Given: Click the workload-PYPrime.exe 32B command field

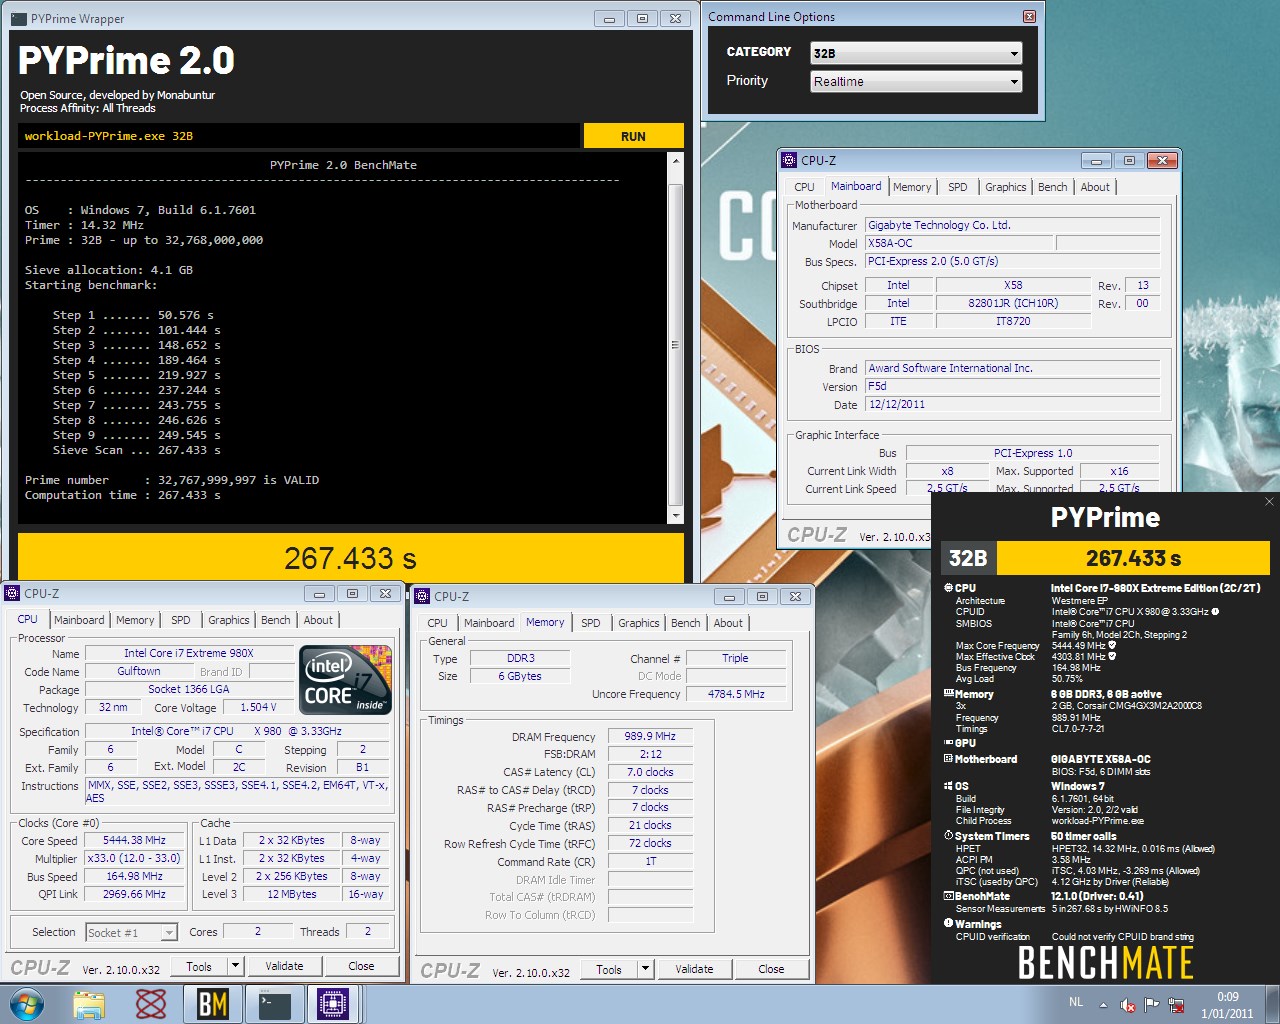Looking at the screenshot, I should point(299,136).
